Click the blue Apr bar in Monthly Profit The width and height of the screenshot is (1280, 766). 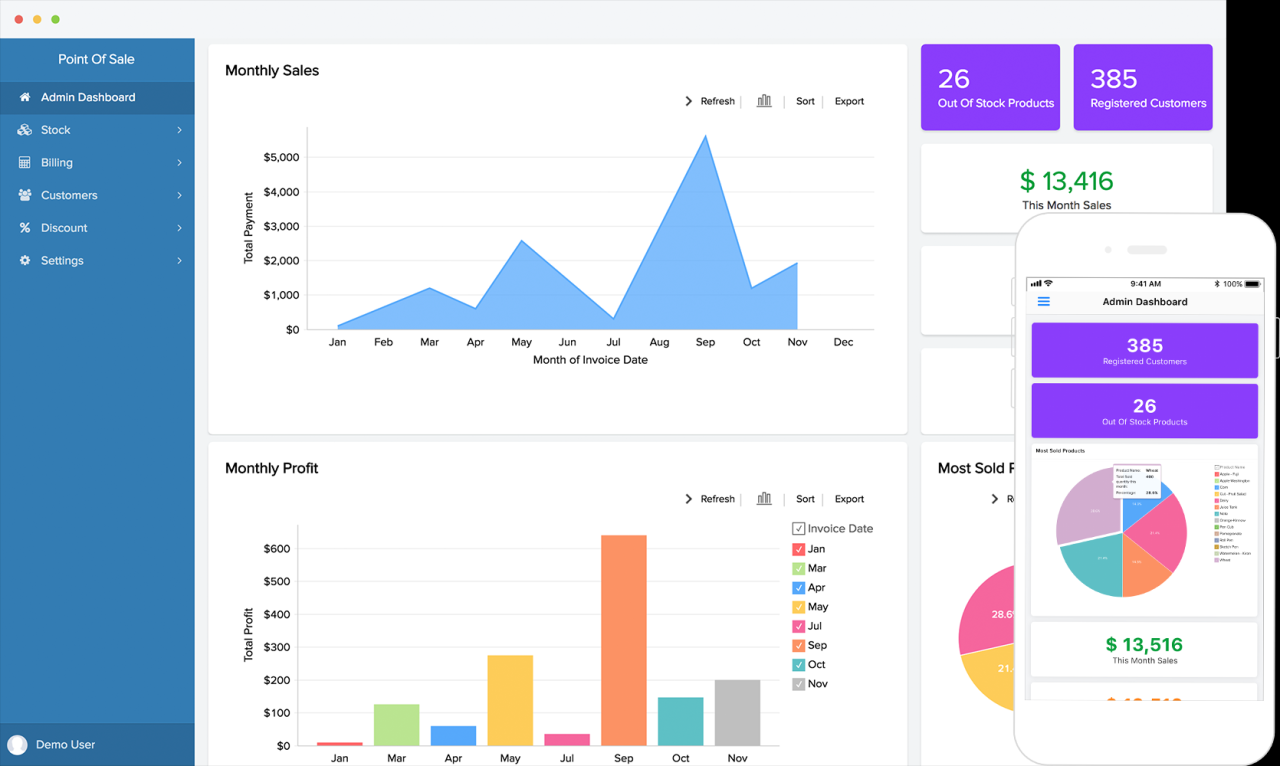point(453,736)
